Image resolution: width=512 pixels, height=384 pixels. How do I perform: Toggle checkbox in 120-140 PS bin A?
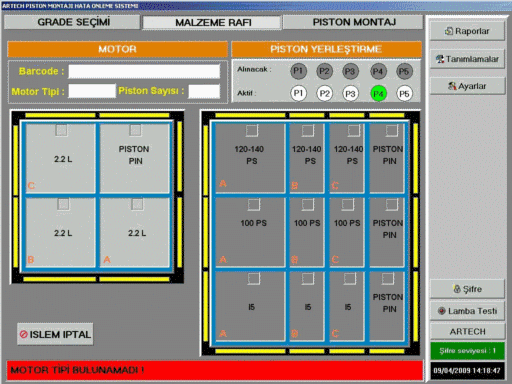[x=252, y=131]
